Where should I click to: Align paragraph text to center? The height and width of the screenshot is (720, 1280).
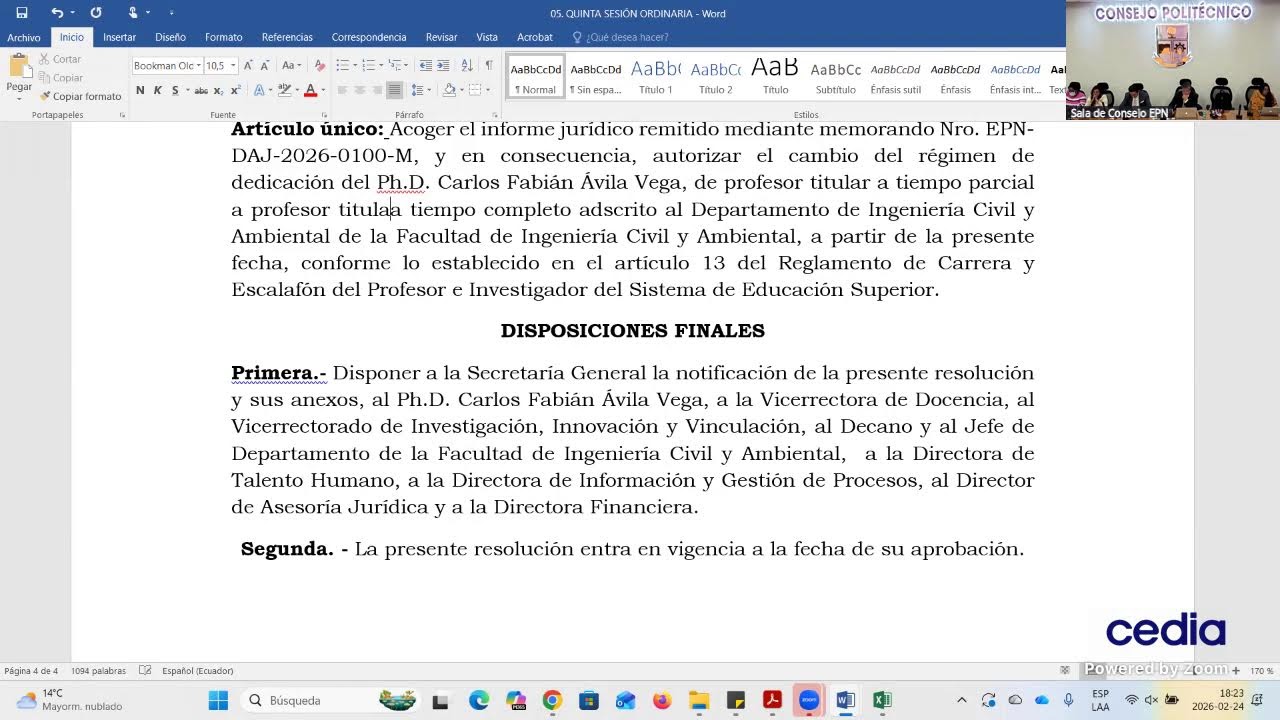point(359,90)
